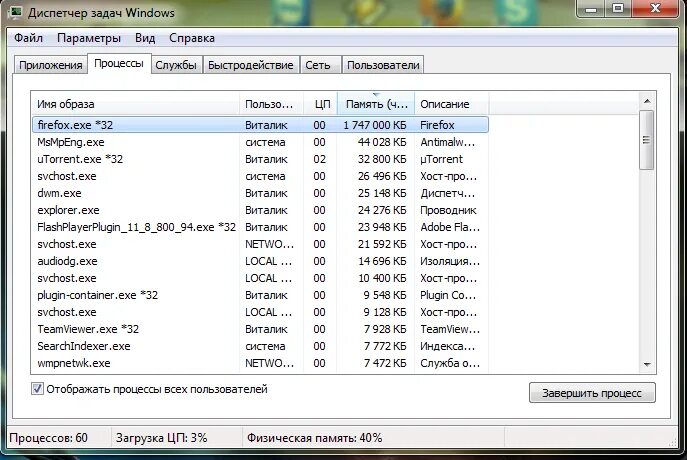The height and width of the screenshot is (460, 687).
Task: Click the Task Manager title bar icon
Action: tap(16, 12)
